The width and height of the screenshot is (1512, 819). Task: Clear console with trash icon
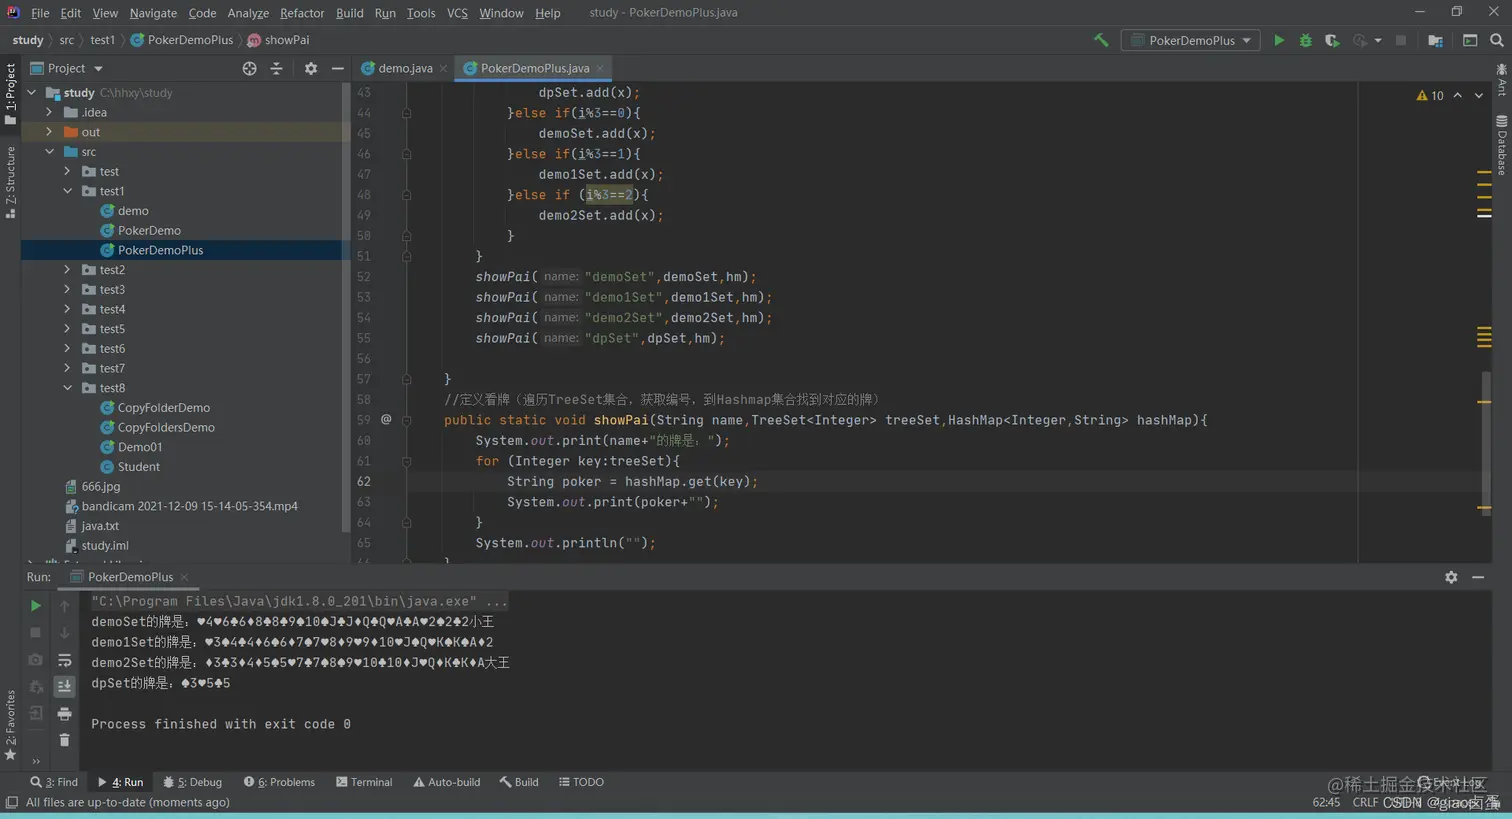coord(64,740)
